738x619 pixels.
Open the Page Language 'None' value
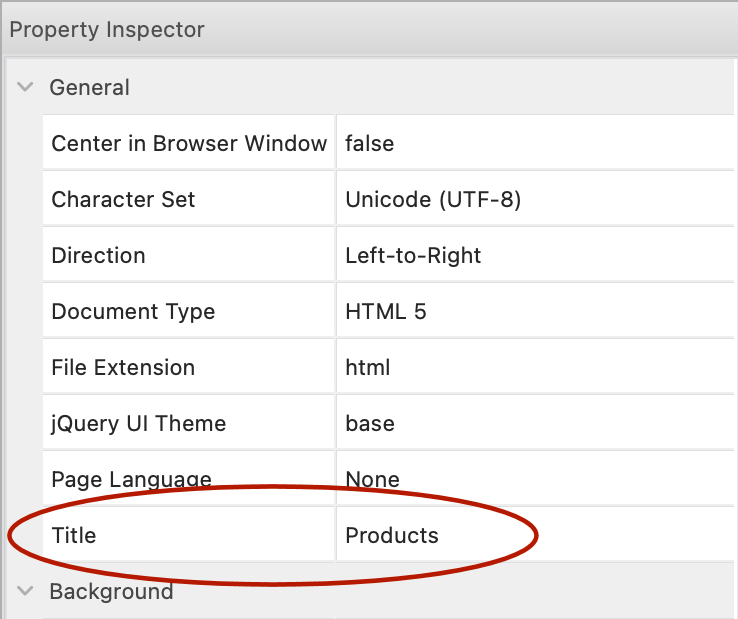pos(372,480)
